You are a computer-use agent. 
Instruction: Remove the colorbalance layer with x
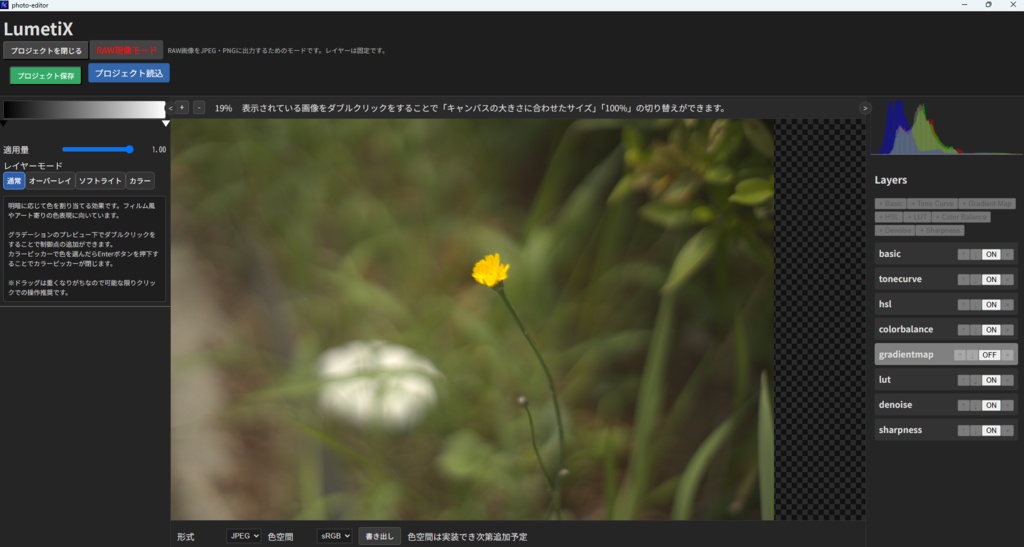pyautogui.click(x=1008, y=330)
